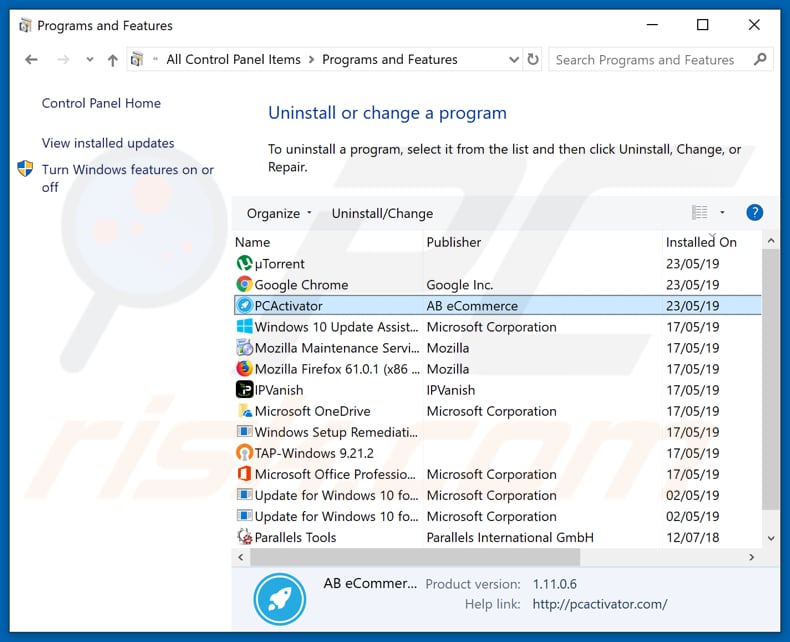Click the Microsoft Office Professional icon
The height and width of the screenshot is (642, 790).
(244, 474)
